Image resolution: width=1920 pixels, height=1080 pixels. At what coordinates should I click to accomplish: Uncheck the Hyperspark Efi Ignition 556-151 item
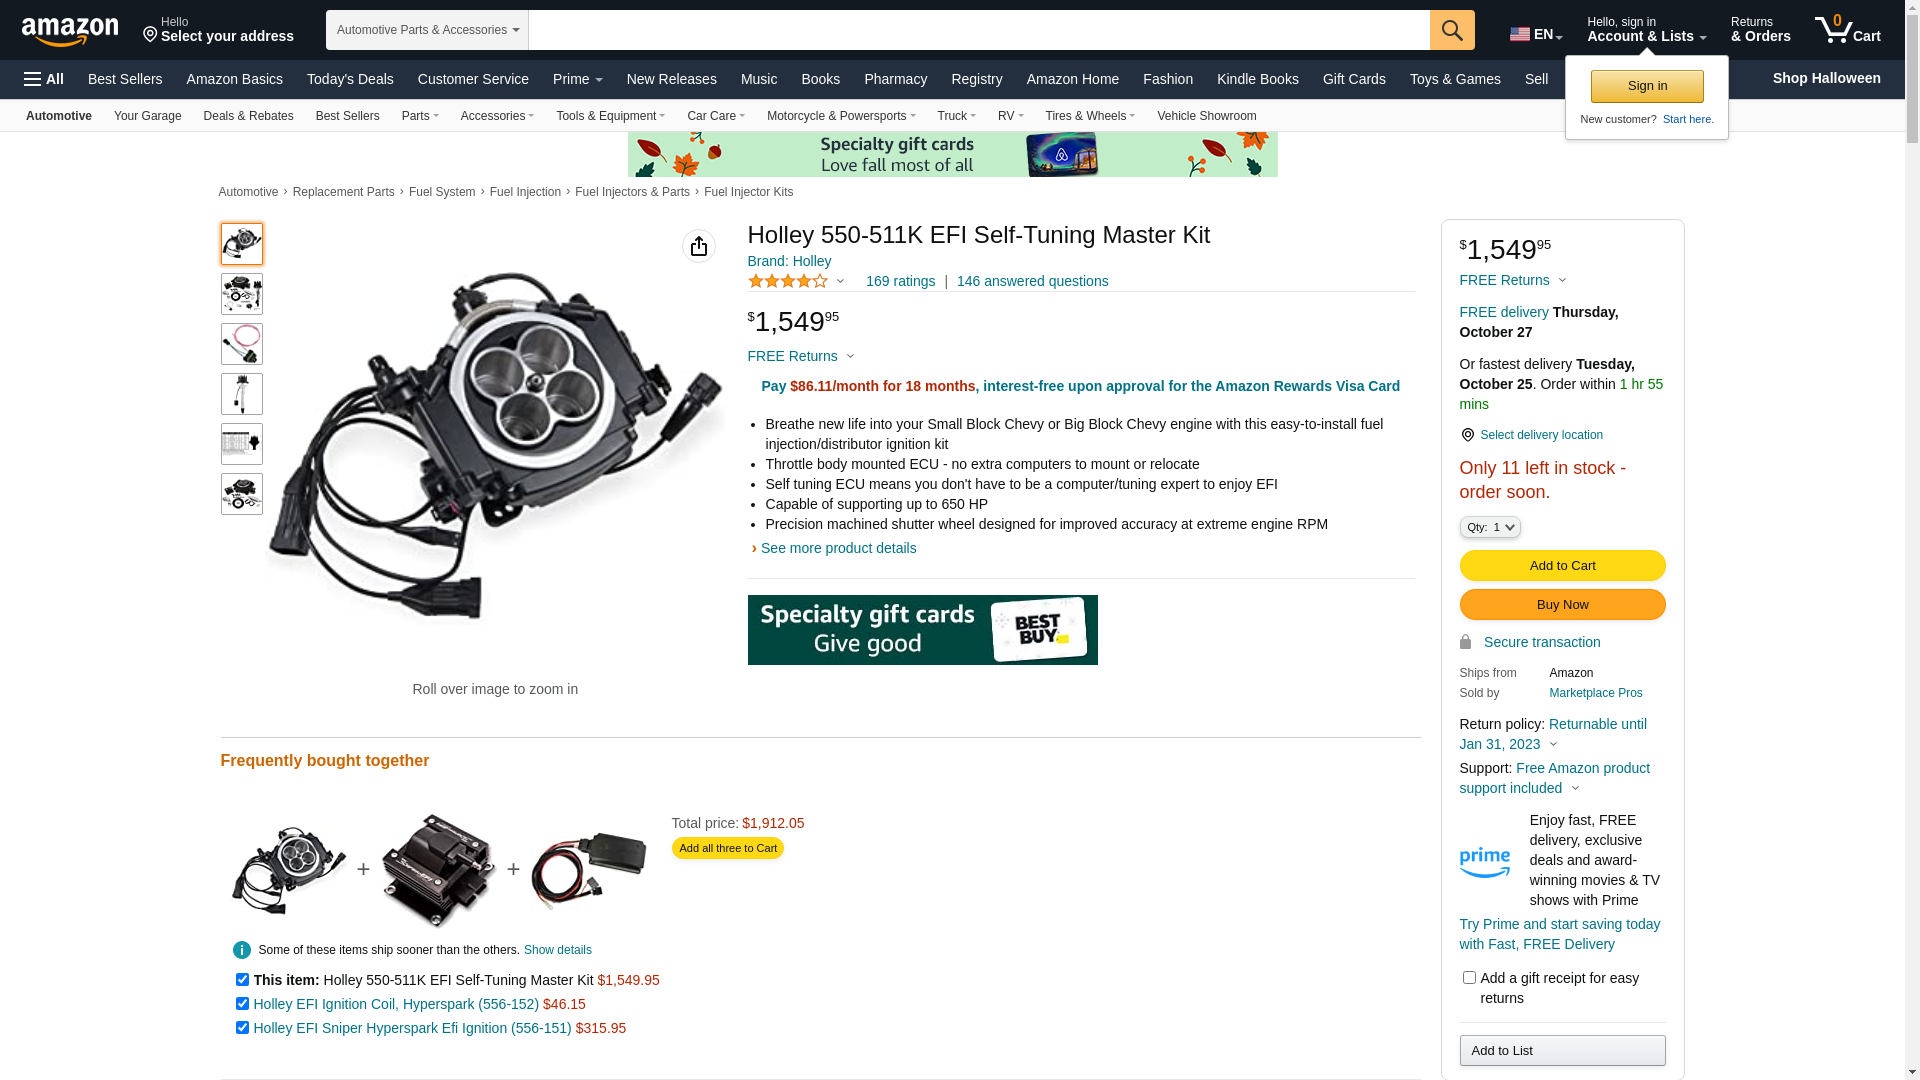click(242, 1027)
